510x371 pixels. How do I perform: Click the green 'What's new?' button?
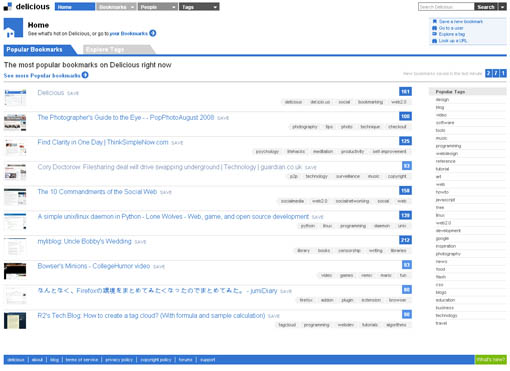[x=491, y=359]
